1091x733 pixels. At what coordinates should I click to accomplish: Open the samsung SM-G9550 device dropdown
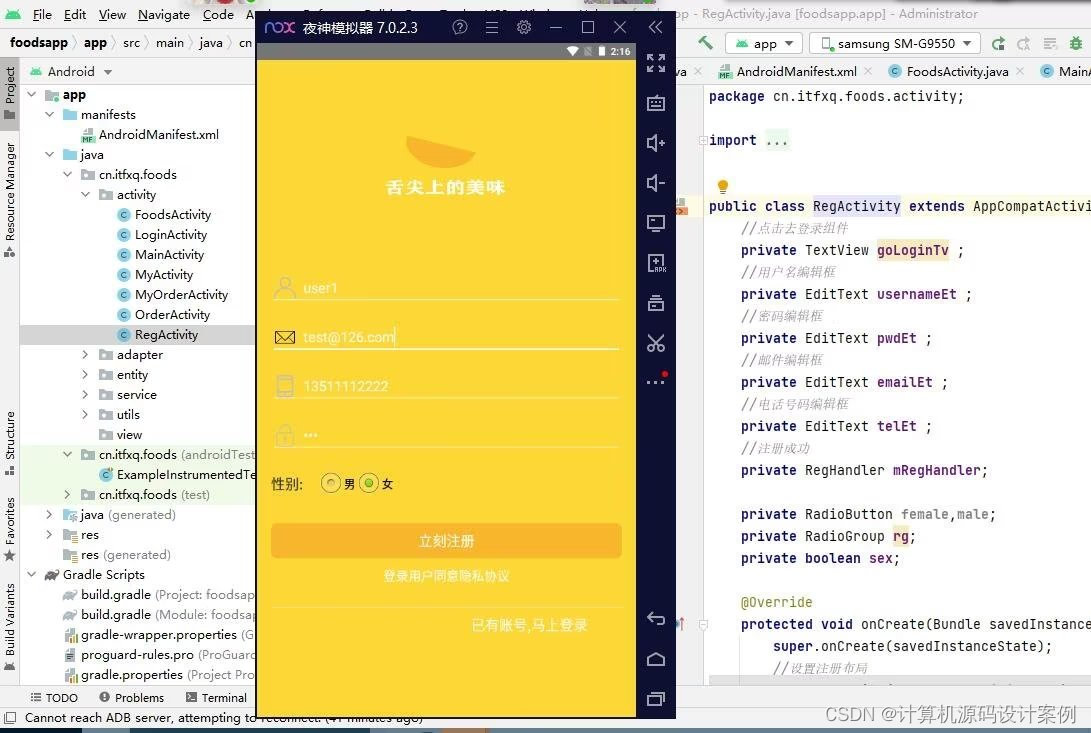tap(895, 44)
